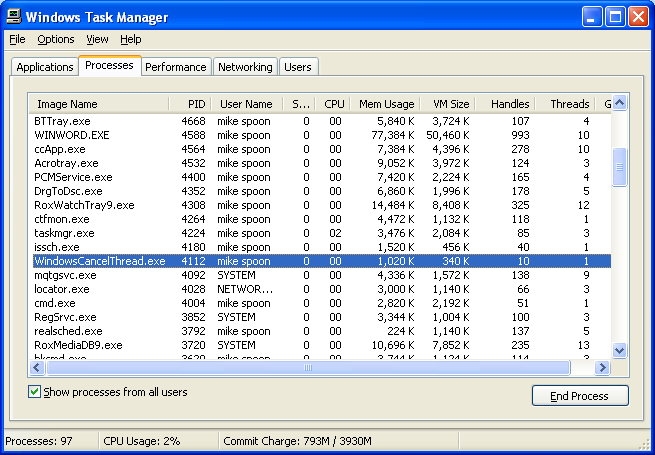The image size is (655, 455).
Task: Sort by User Name column header
Action: (247, 104)
